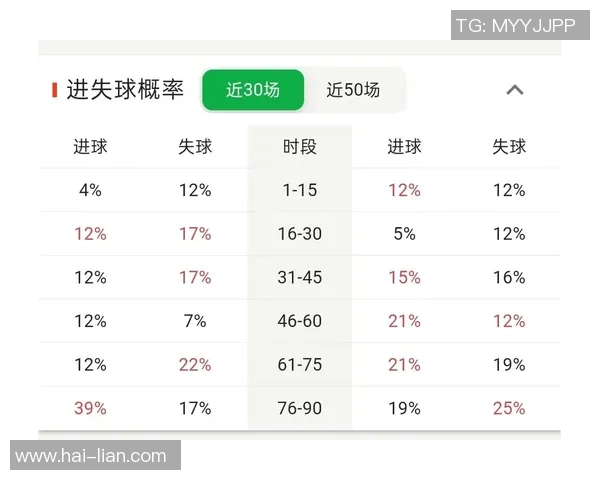Click the right-side 失球 column header
Viewport: 600px width, 480px height.
coord(509,147)
